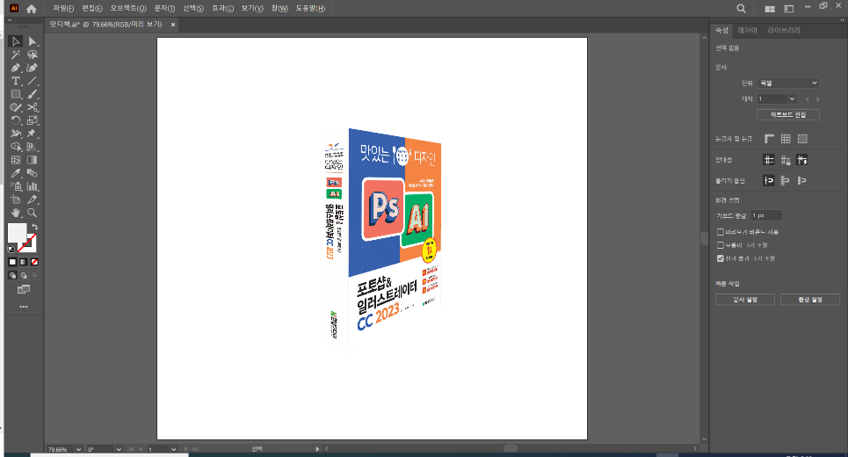The height and width of the screenshot is (457, 848).
Task: Select the Gradient tool
Action: tap(32, 160)
